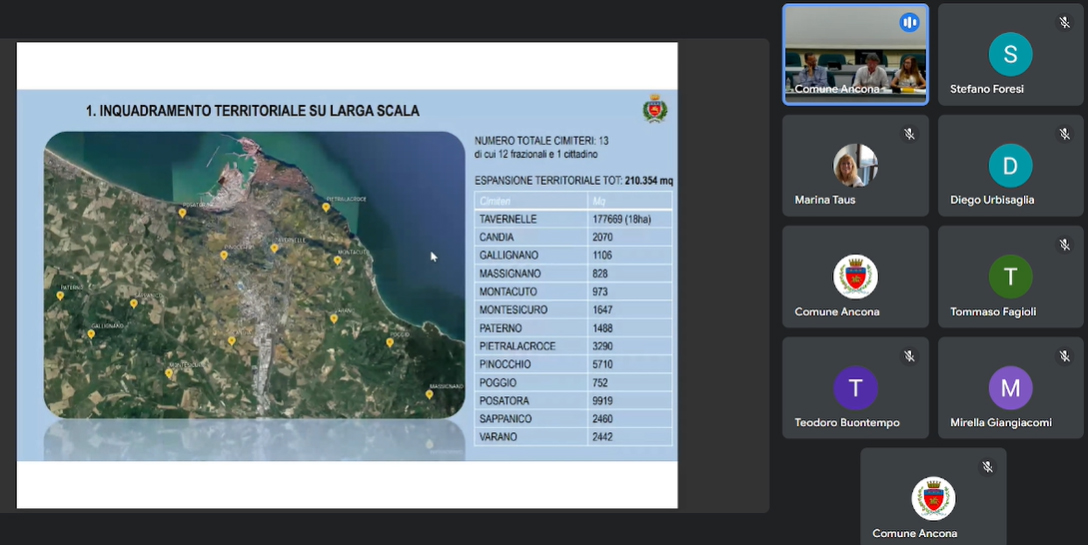Screen dimensions: 1088x545
Task: Select Teodoro Buontempo's purple T avatar
Action: point(855,388)
